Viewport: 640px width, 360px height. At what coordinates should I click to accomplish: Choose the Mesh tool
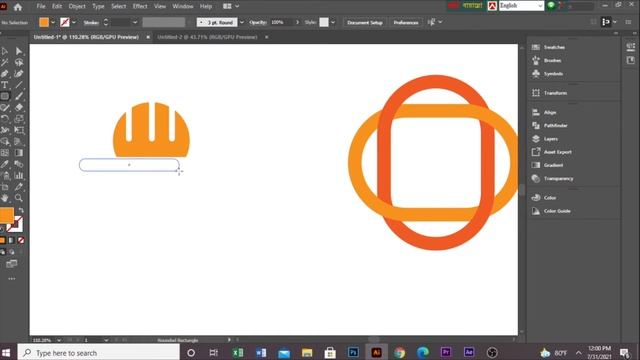click(x=5, y=153)
